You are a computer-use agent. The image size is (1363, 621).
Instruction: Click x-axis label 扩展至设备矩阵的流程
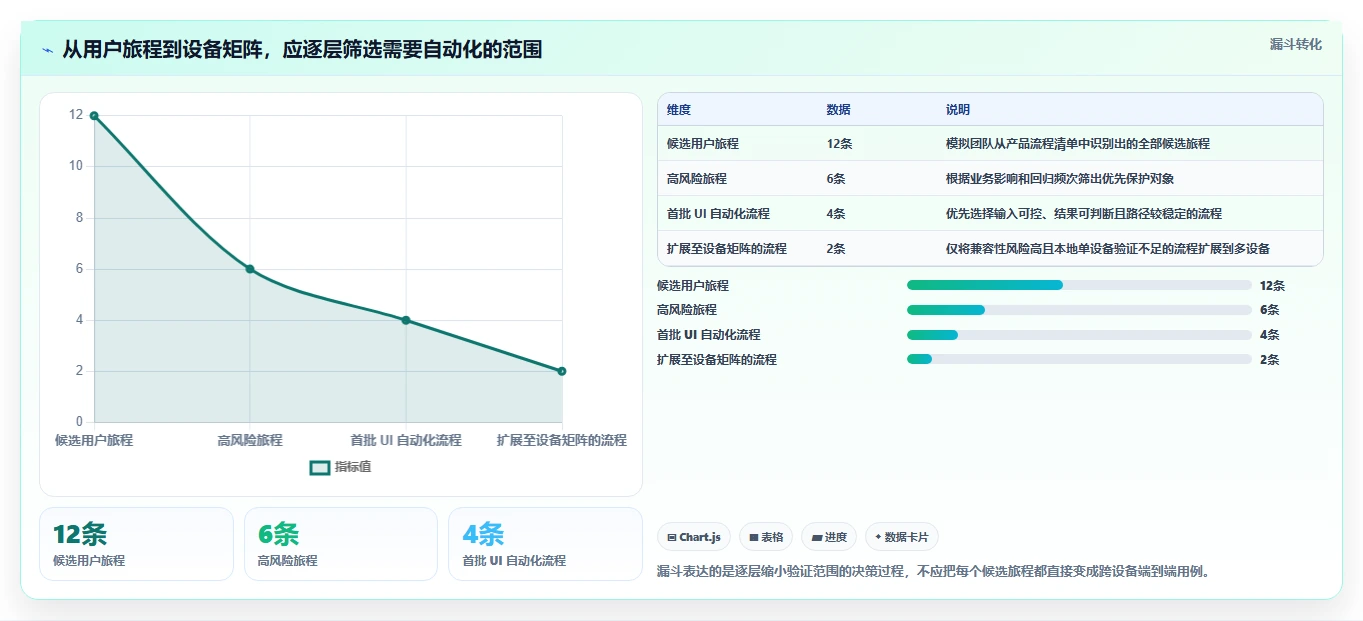(562, 440)
